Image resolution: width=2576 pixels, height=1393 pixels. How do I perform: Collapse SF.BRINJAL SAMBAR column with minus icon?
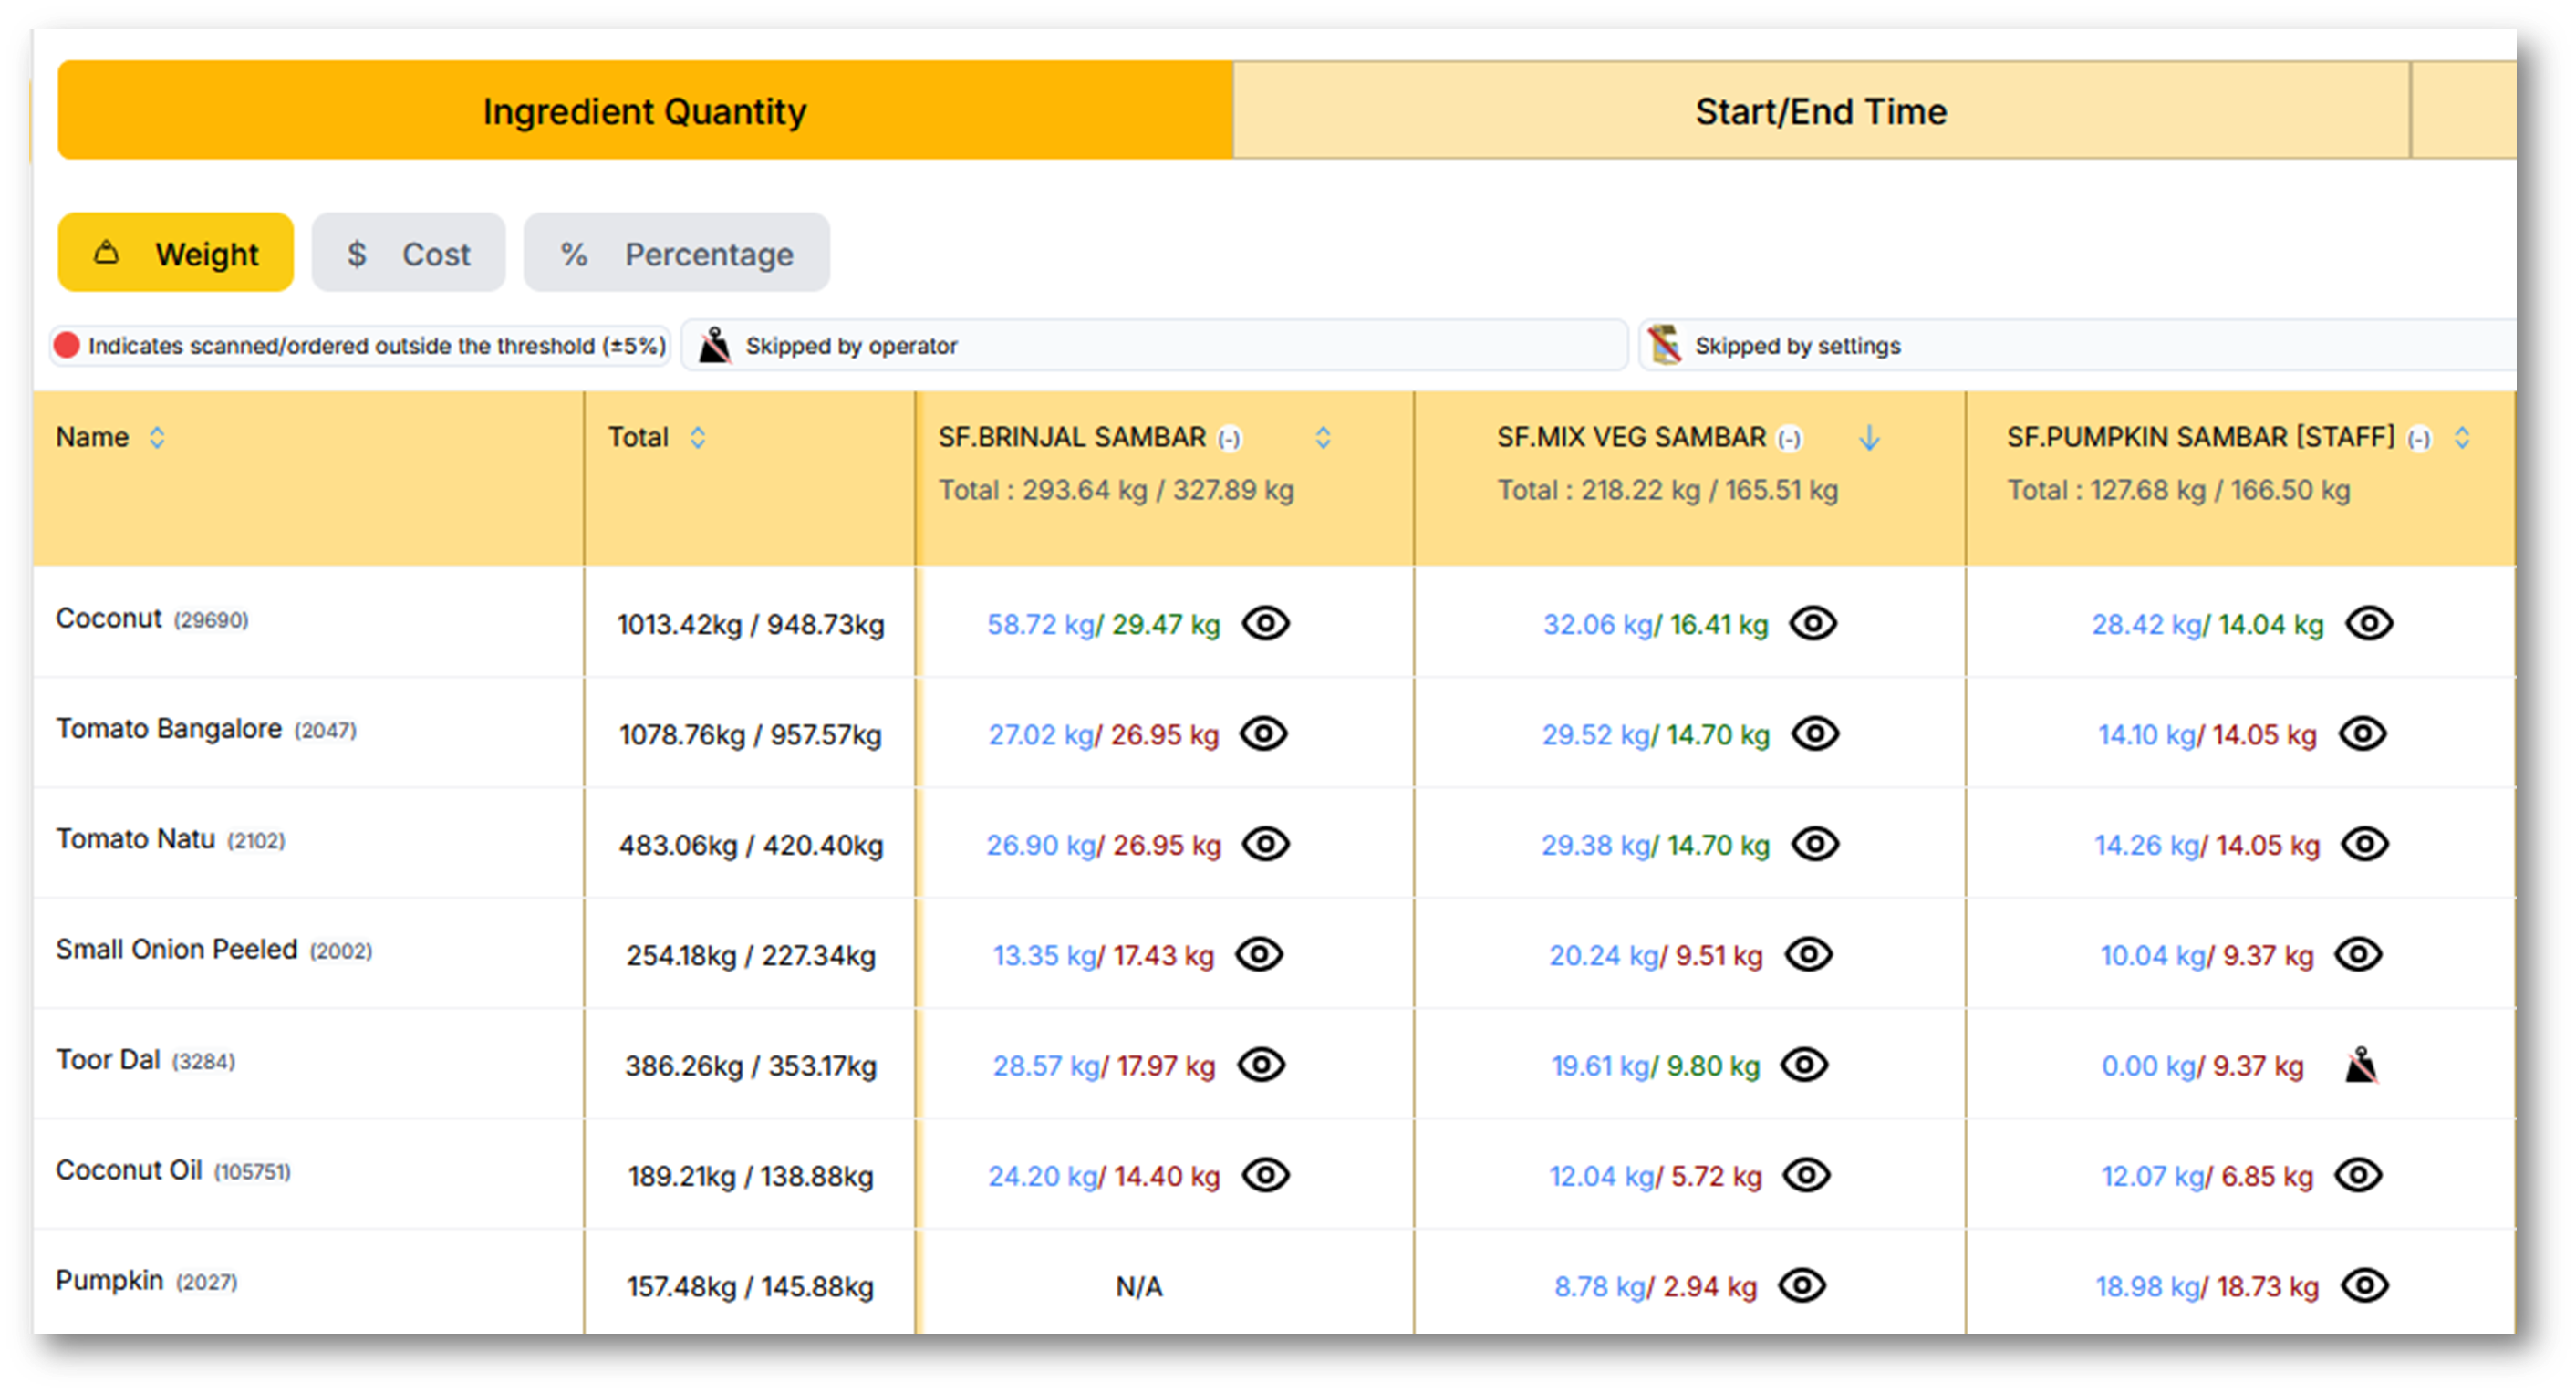pyautogui.click(x=1229, y=439)
